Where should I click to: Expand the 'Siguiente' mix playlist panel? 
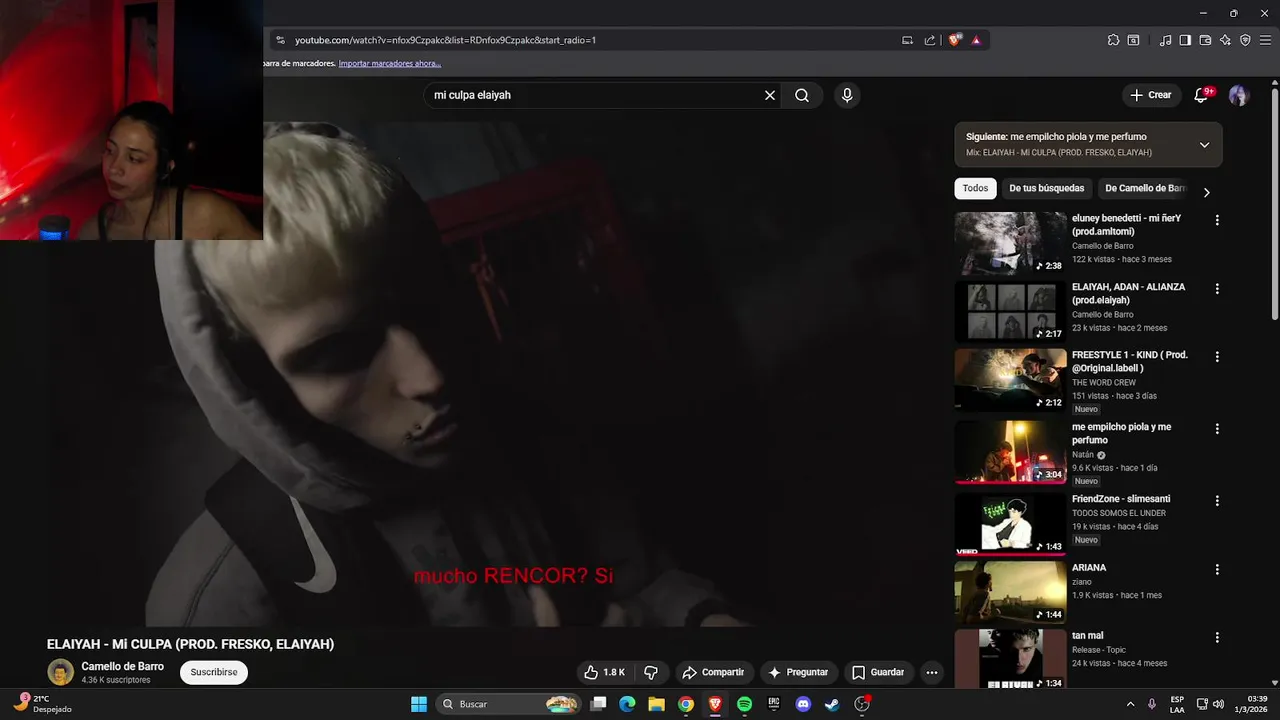[1204, 145]
